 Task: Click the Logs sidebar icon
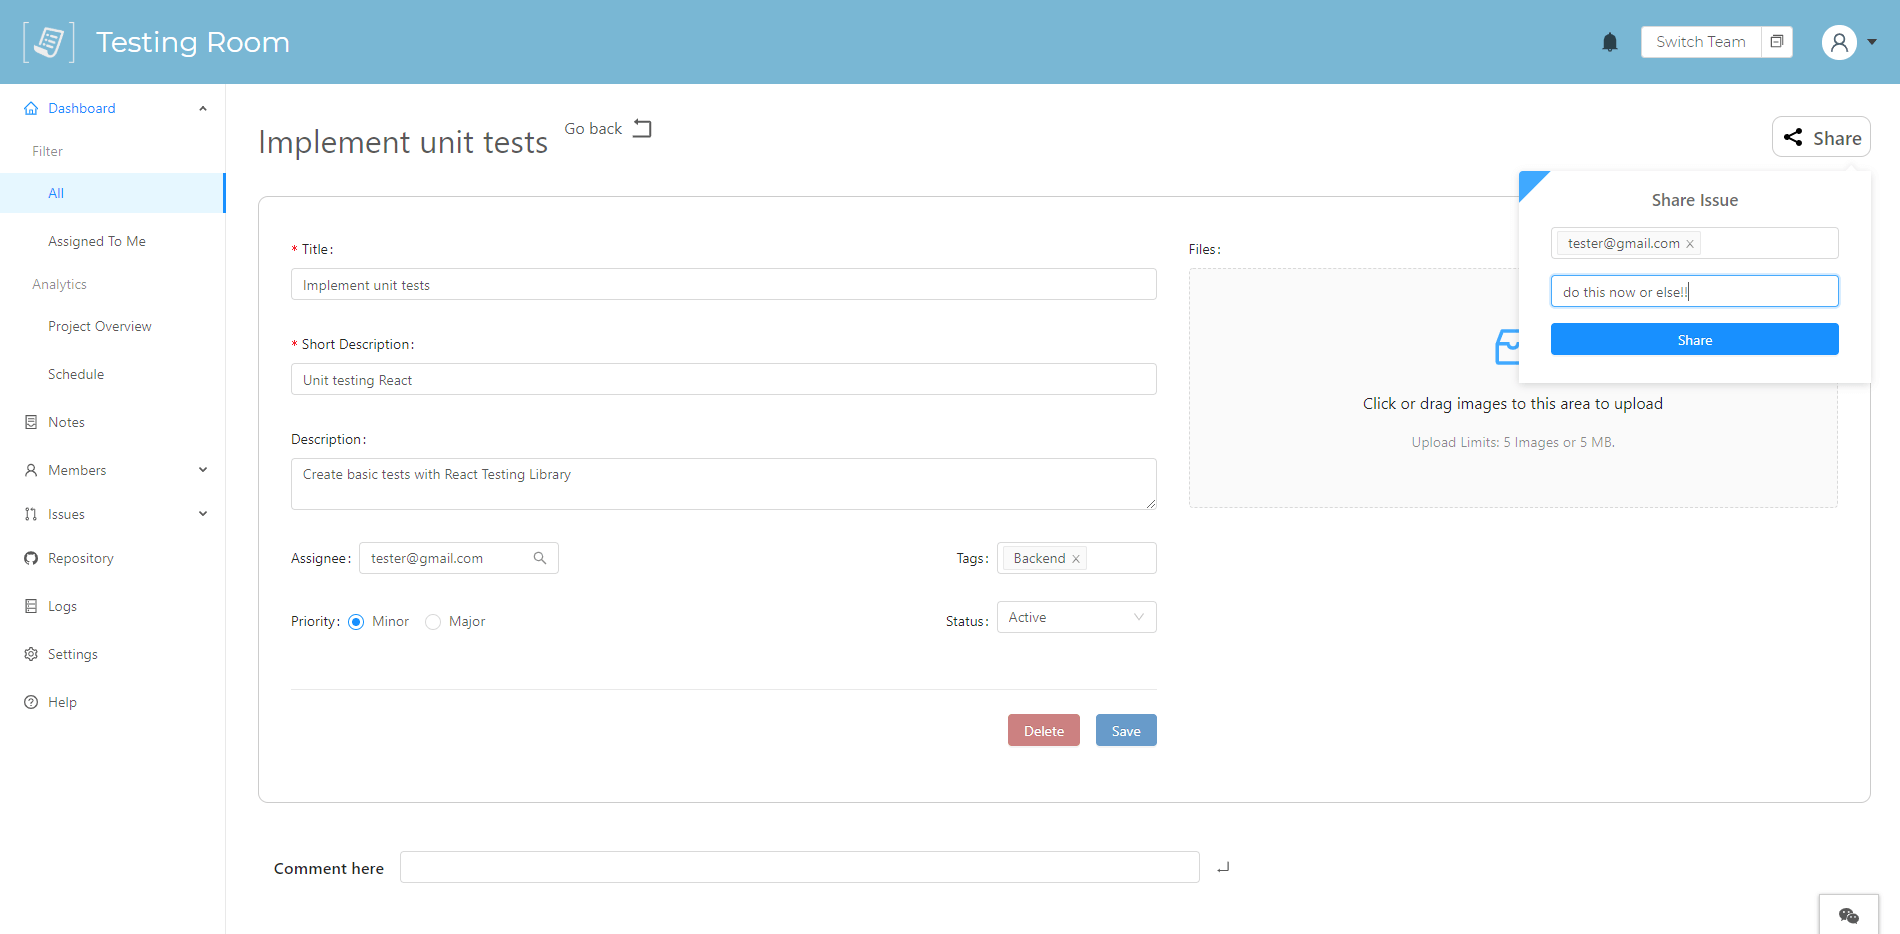pos(31,606)
